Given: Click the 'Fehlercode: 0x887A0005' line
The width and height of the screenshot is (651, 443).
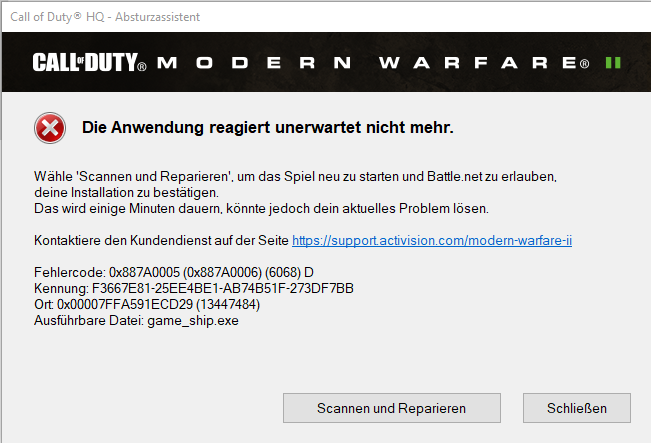Looking at the screenshot, I should tap(174, 272).
